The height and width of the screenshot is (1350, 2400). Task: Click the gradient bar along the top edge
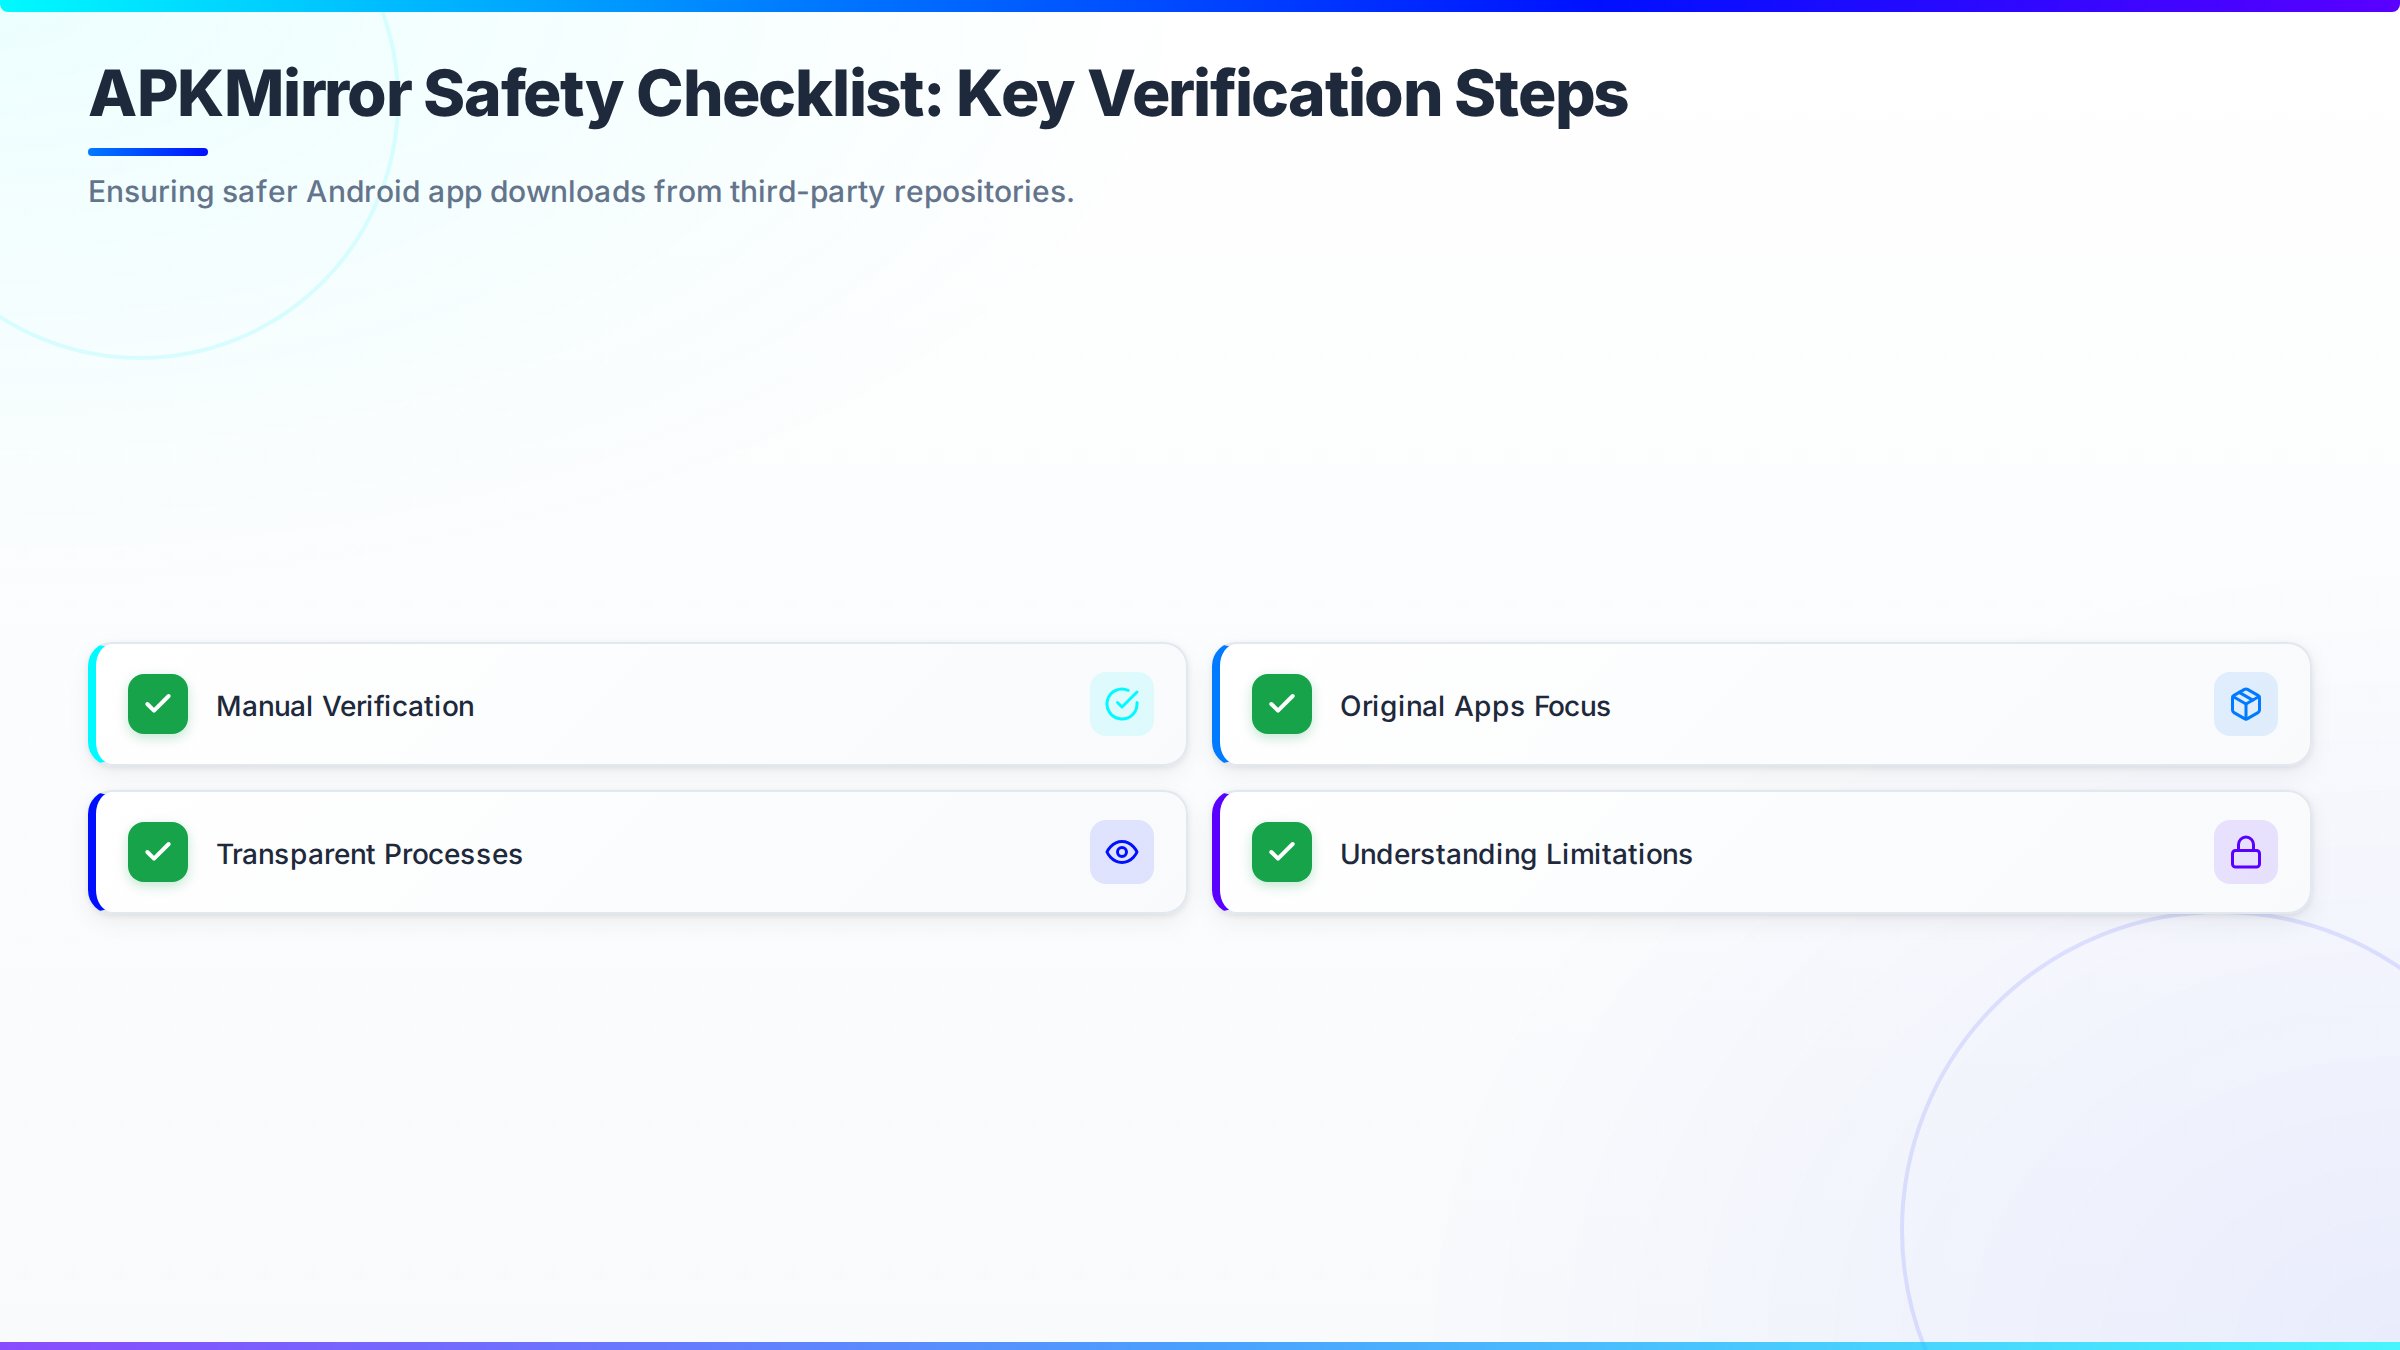pyautogui.click(x=1200, y=5)
